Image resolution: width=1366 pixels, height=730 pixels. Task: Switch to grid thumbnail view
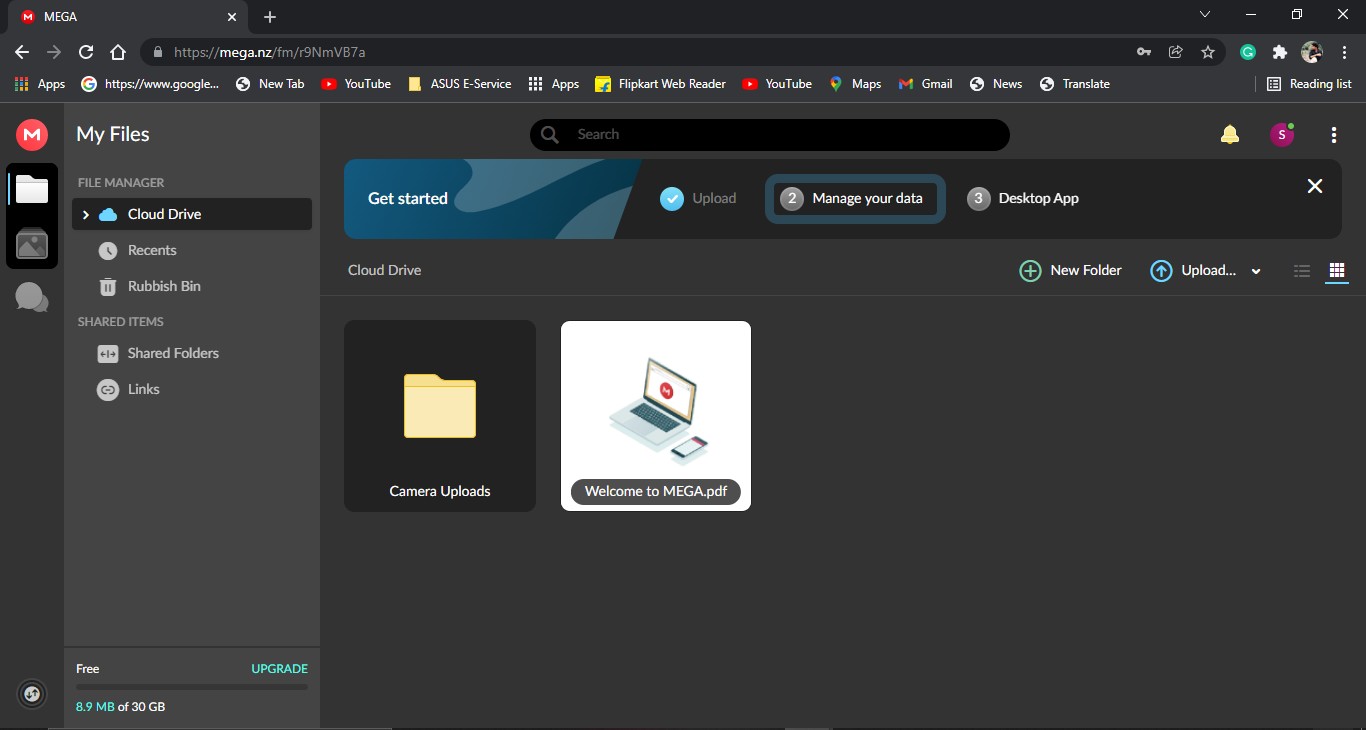pos(1337,271)
